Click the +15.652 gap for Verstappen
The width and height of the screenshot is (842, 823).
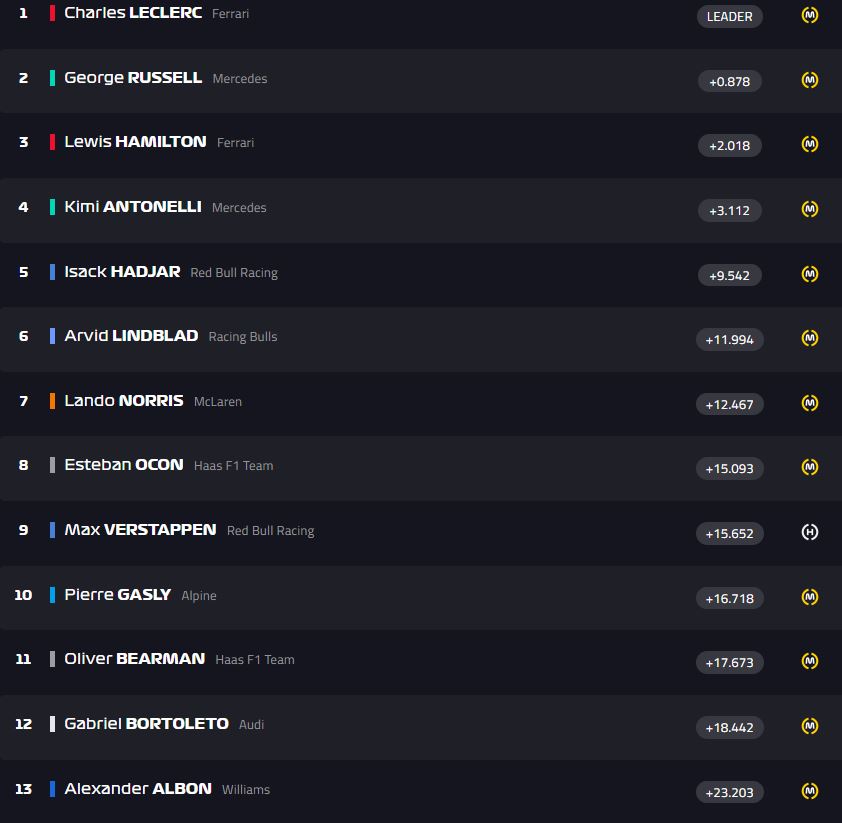tap(729, 534)
